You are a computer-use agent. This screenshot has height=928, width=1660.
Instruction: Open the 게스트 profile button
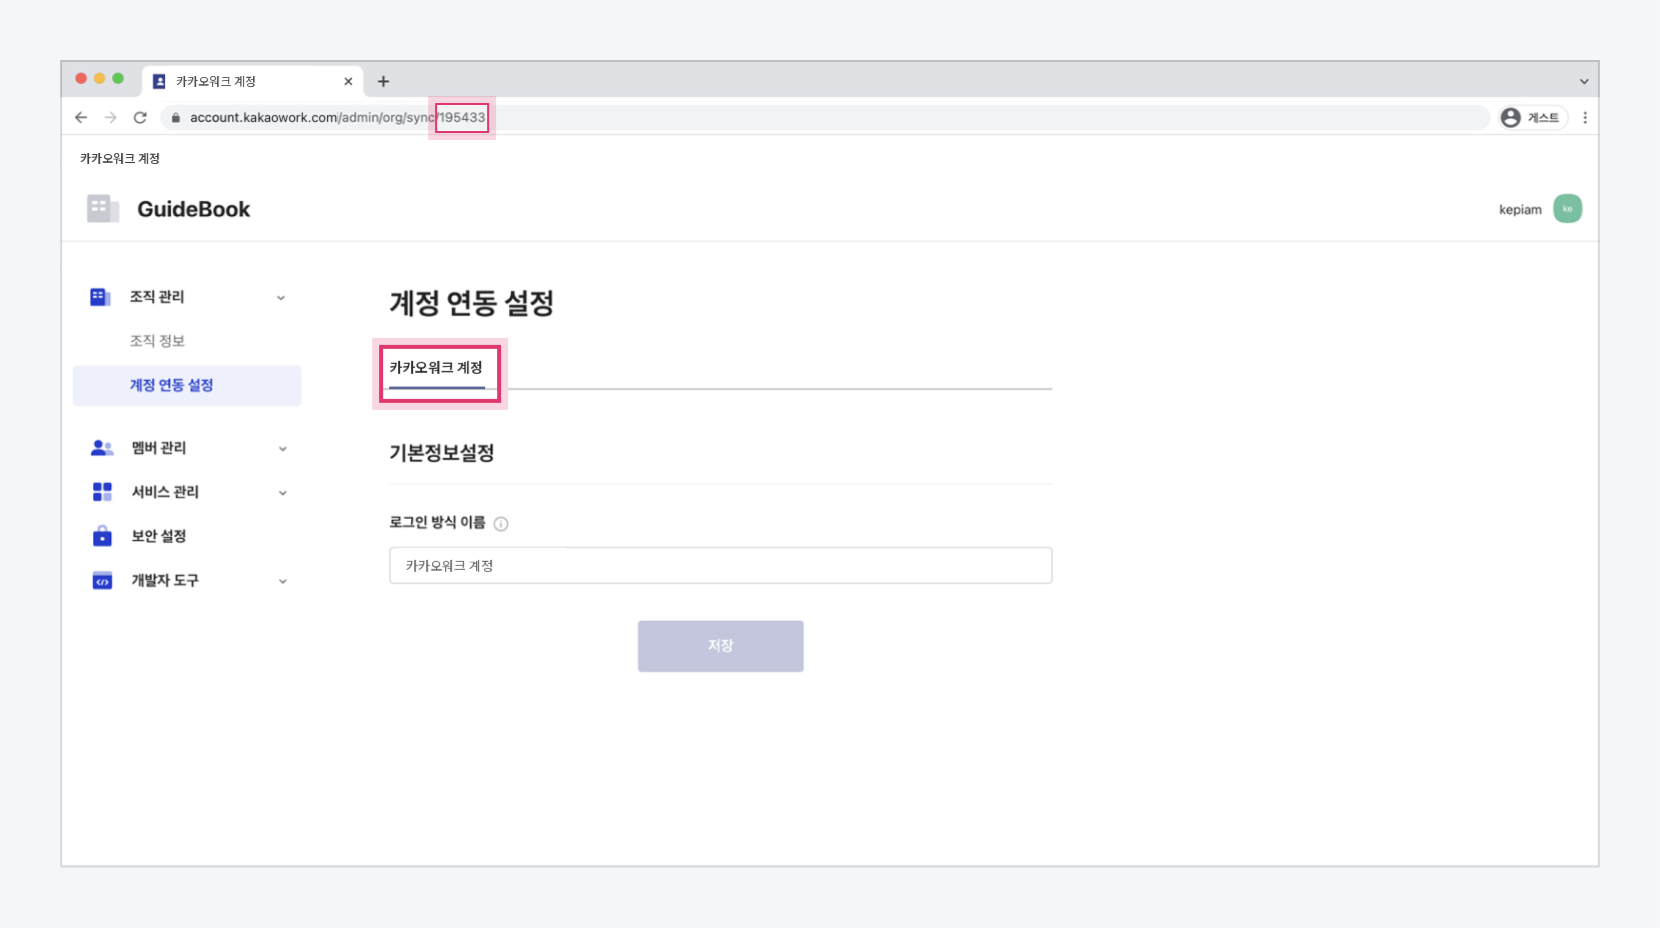[1533, 118]
